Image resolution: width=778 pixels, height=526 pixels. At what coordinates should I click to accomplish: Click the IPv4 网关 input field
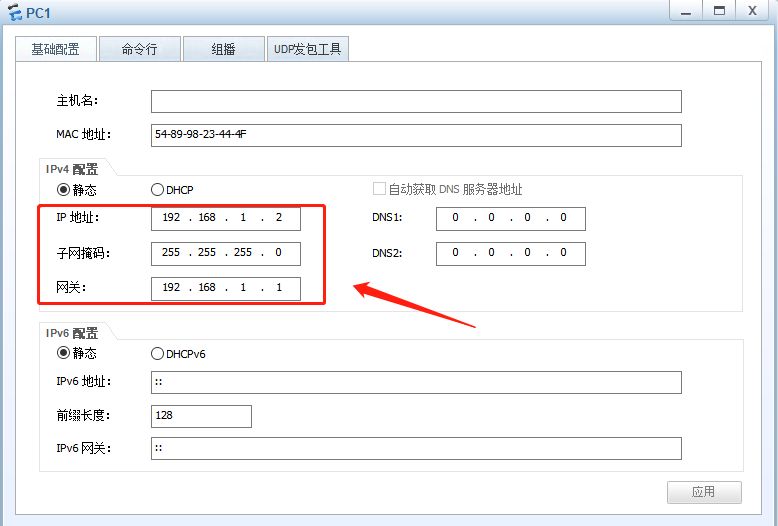click(225, 288)
